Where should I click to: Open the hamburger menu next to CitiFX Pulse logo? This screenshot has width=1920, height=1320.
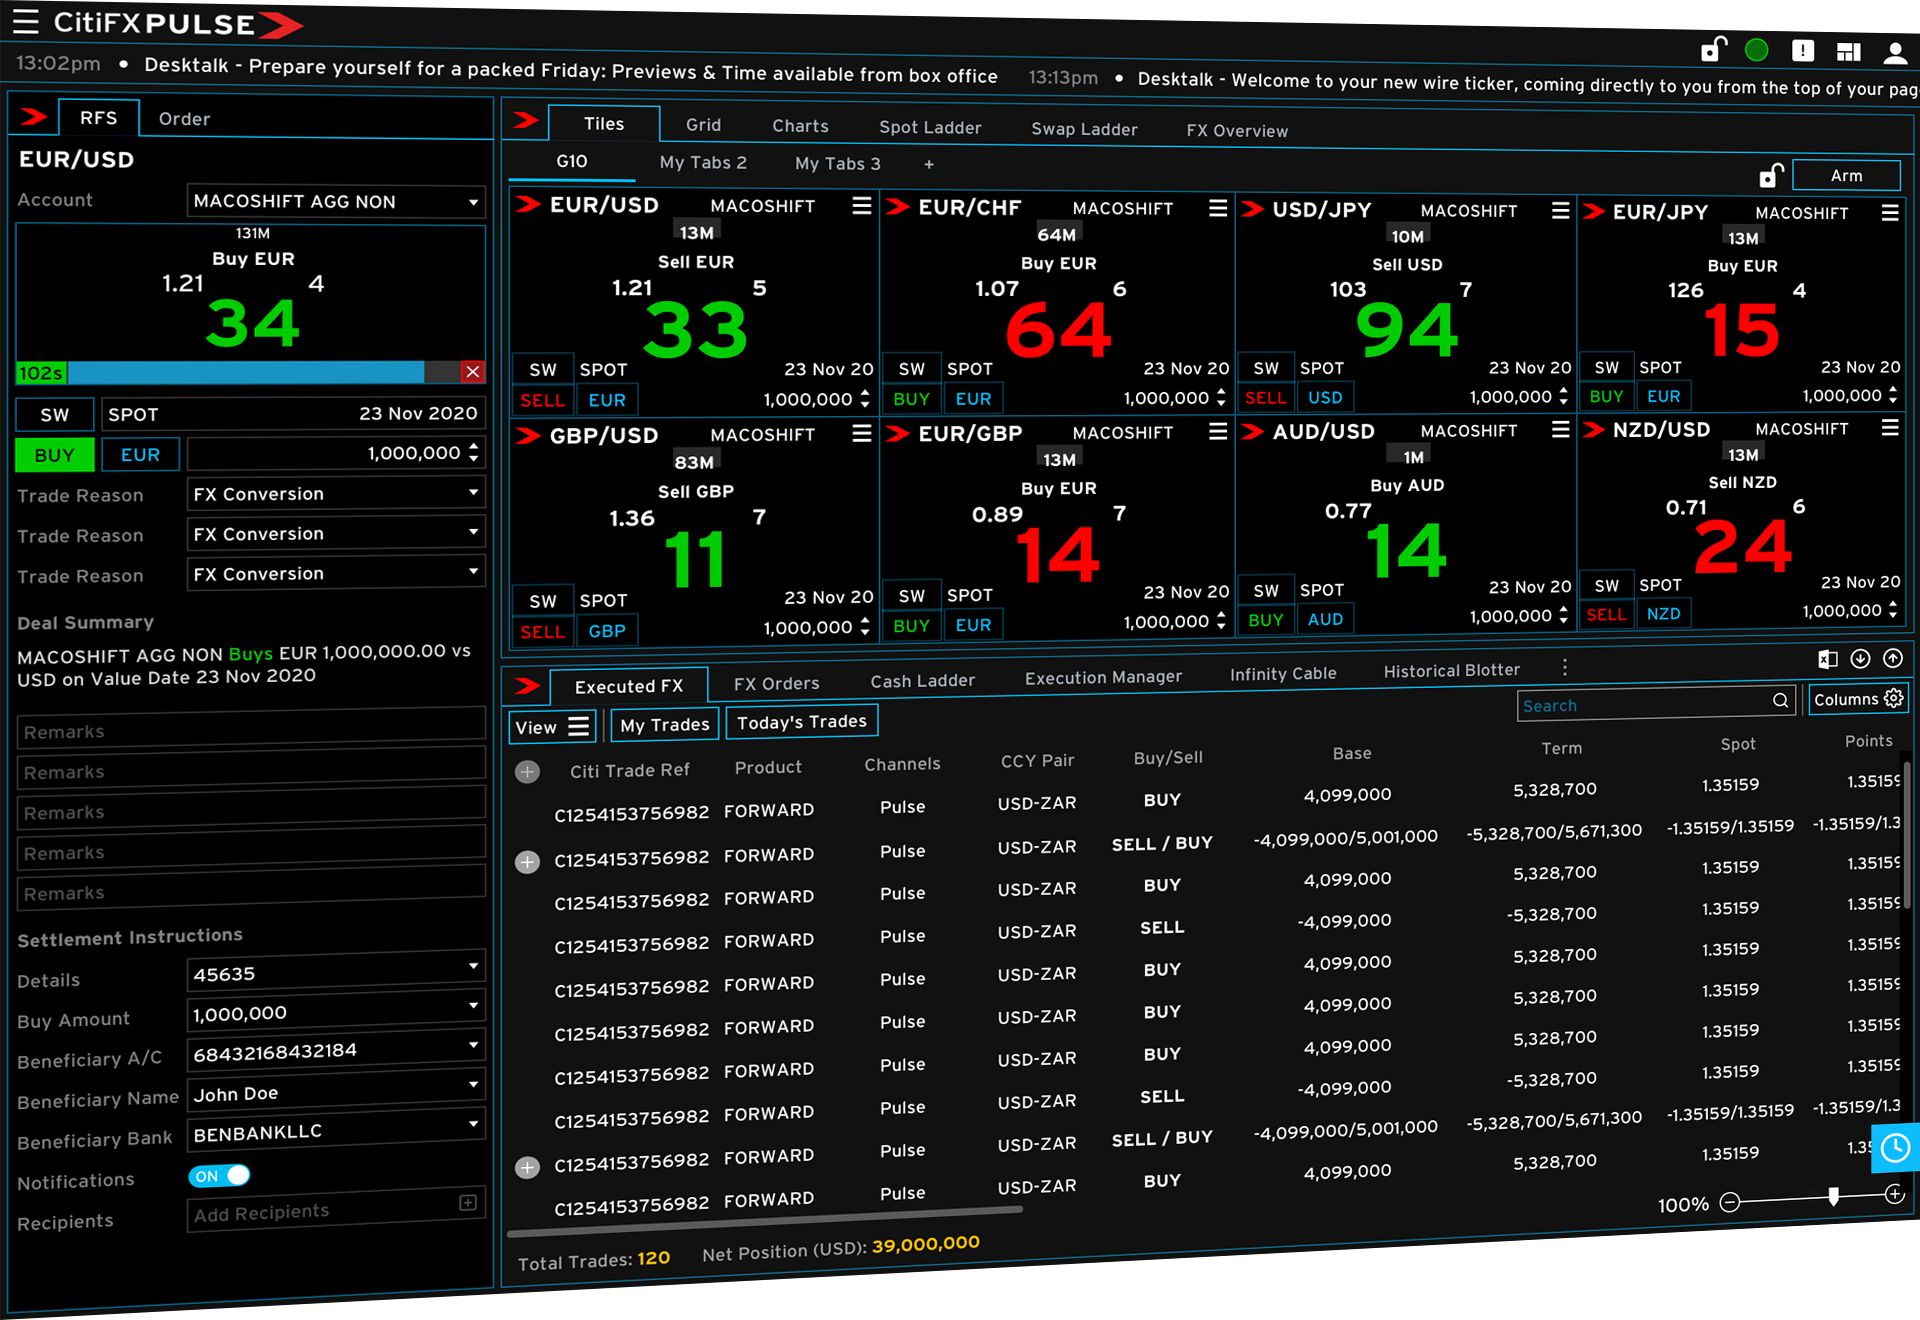(x=25, y=22)
